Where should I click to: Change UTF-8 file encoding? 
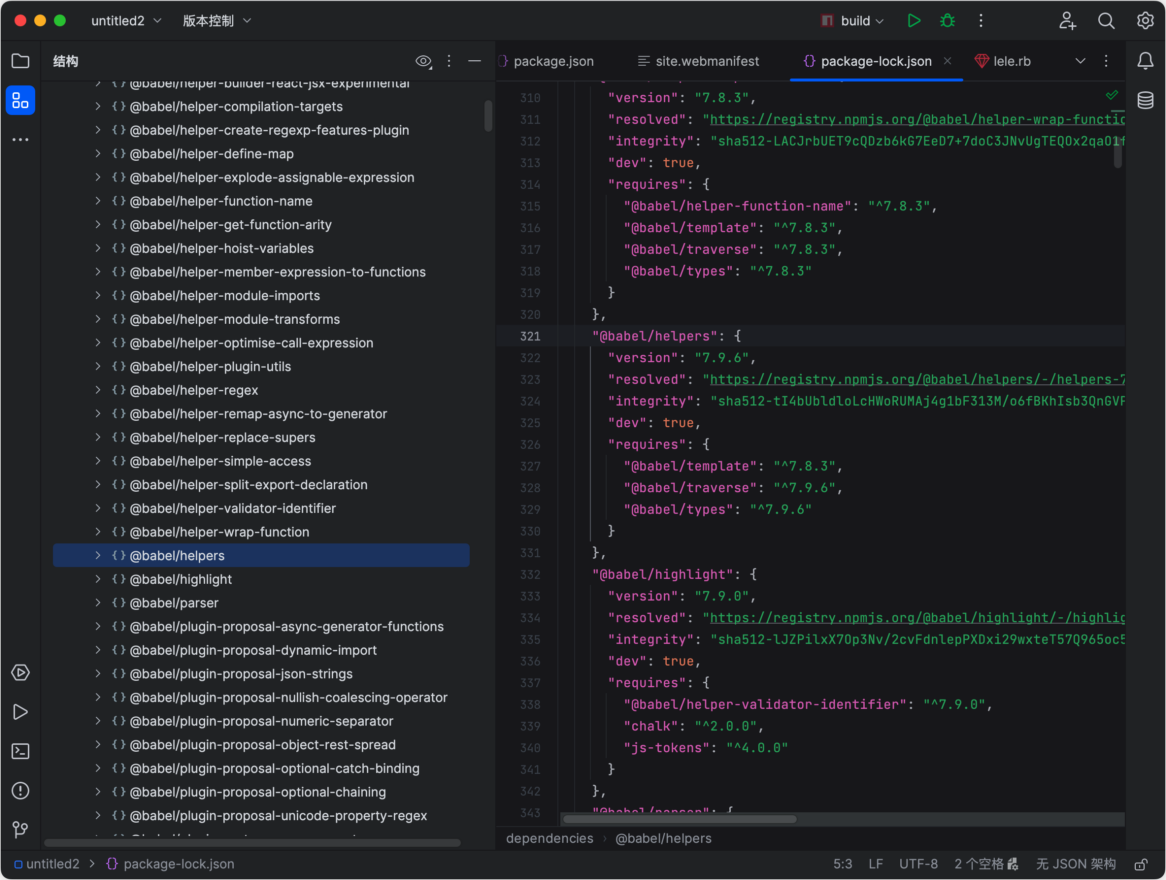point(918,864)
